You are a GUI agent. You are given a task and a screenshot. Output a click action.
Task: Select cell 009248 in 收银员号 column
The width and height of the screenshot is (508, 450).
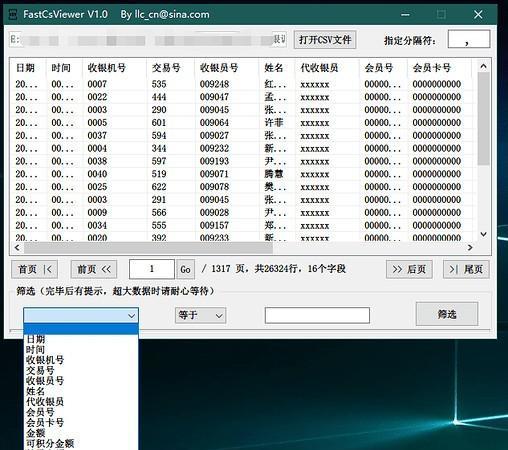pyautogui.click(x=214, y=84)
